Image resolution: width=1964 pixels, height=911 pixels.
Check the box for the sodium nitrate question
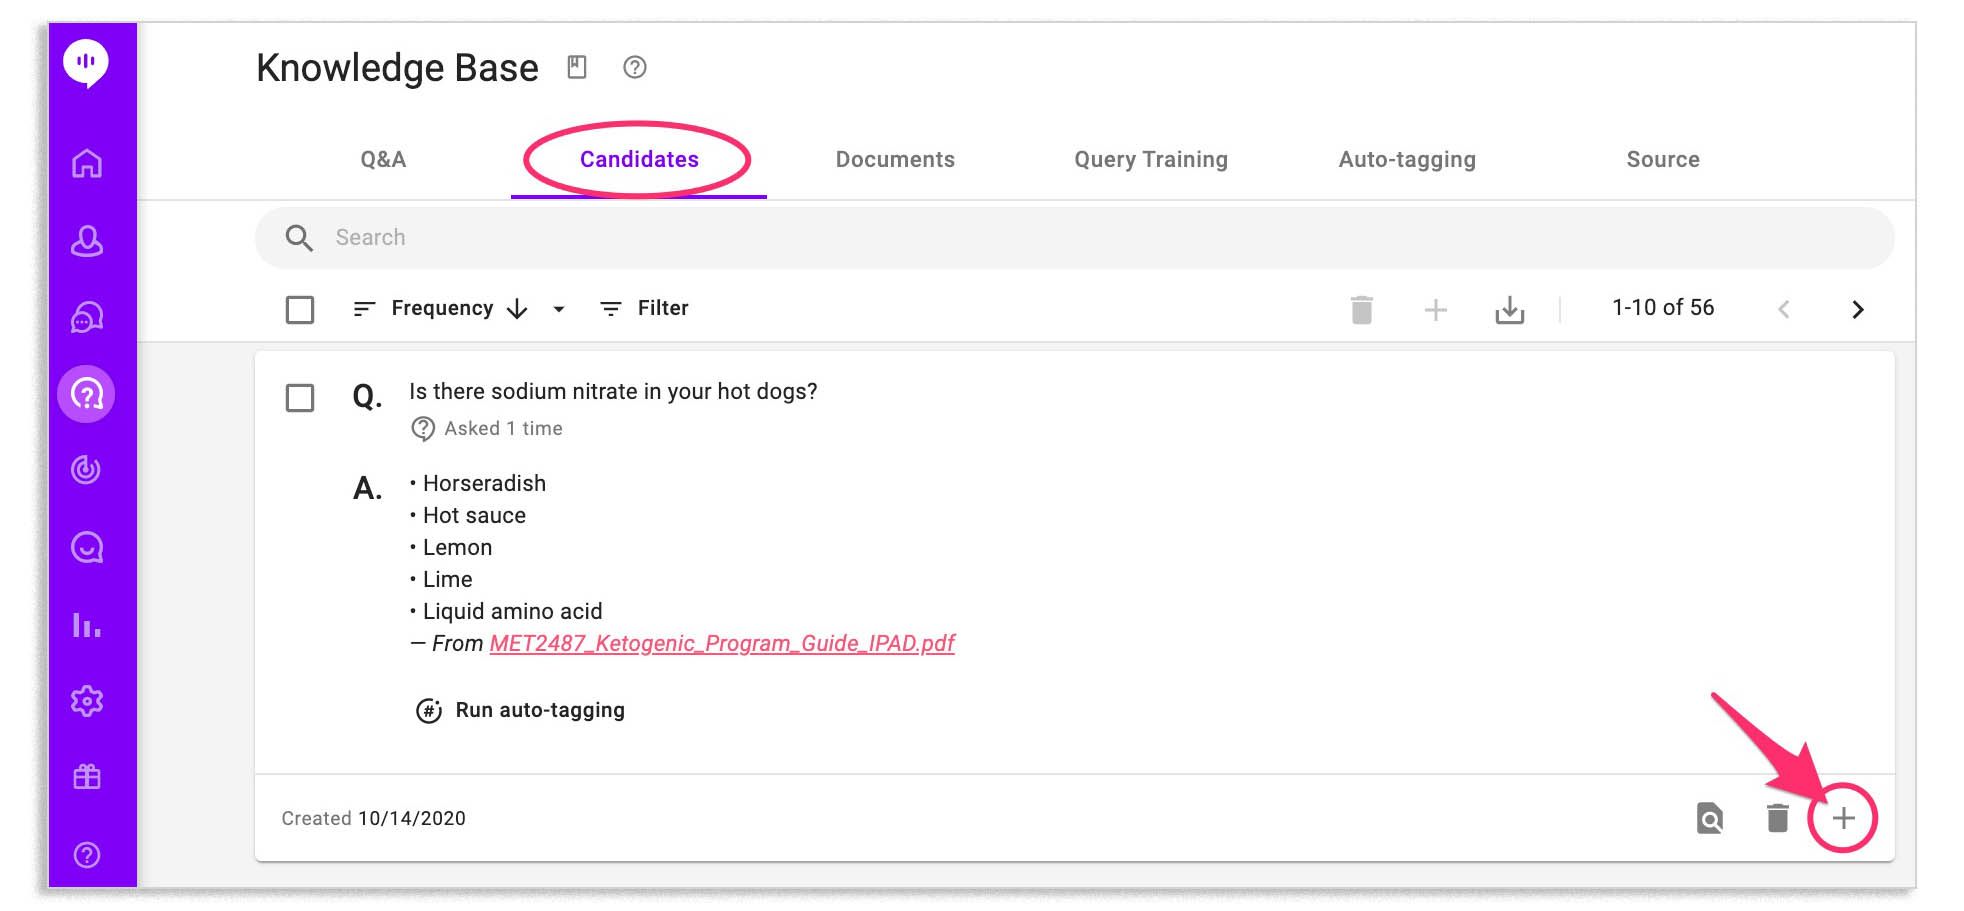[300, 398]
